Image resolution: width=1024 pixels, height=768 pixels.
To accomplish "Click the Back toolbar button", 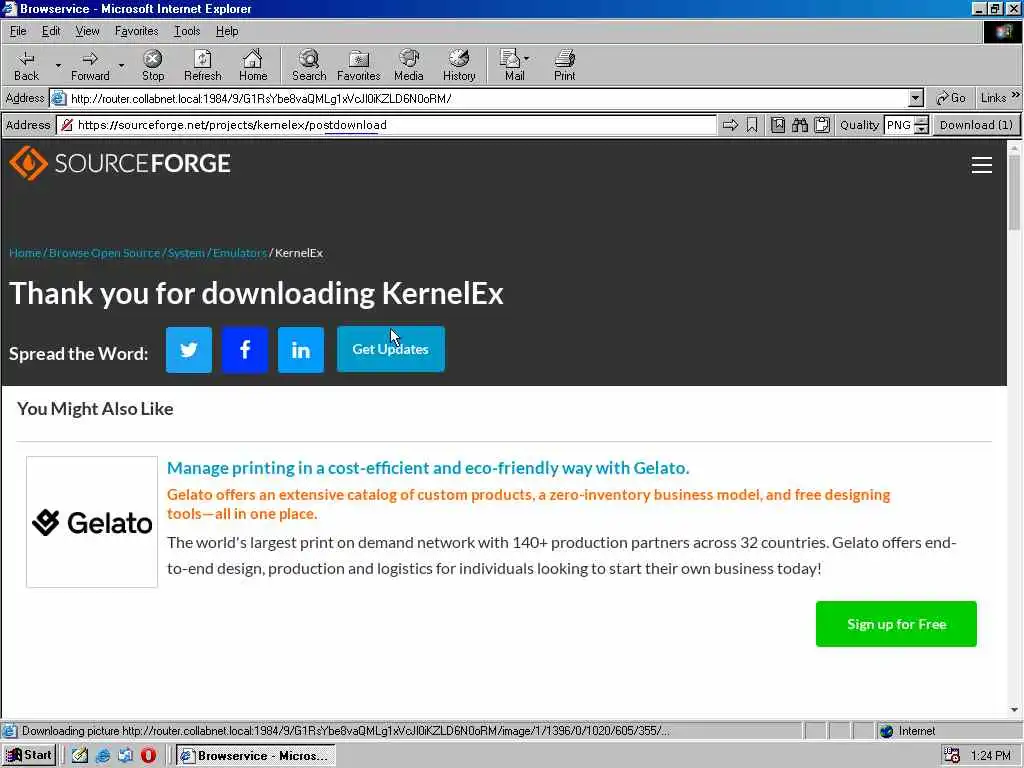I will tap(26, 65).
